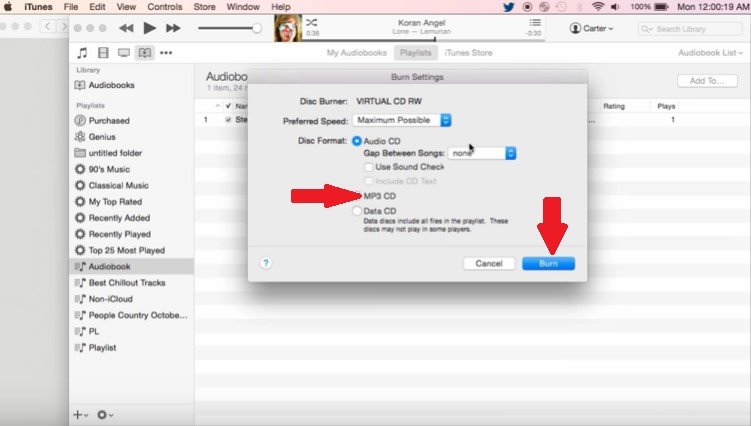
Task: Click the Twitter menu bar icon
Action: point(509,7)
